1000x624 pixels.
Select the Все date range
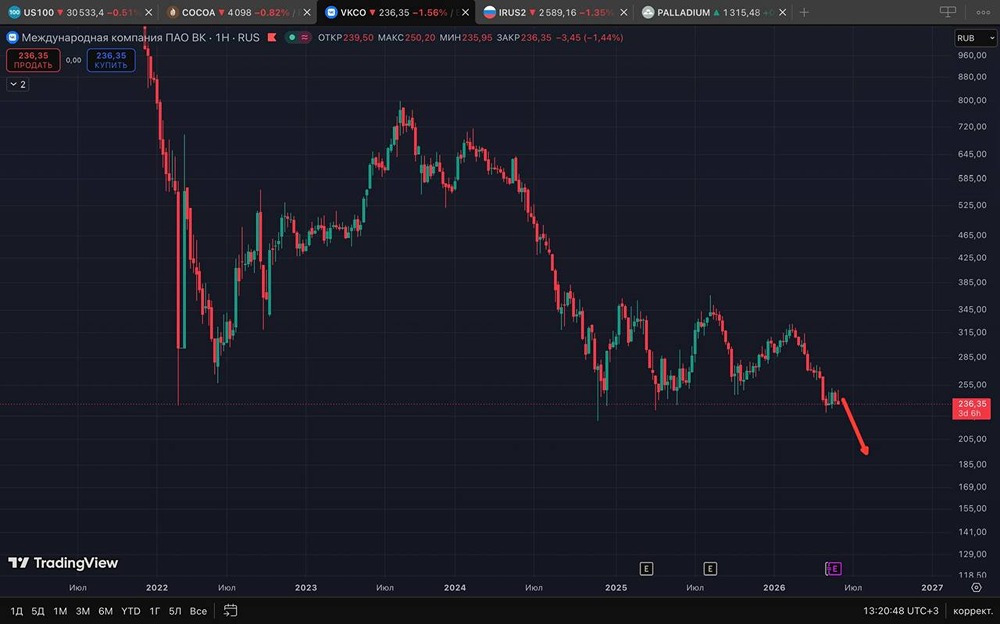[x=198, y=611]
